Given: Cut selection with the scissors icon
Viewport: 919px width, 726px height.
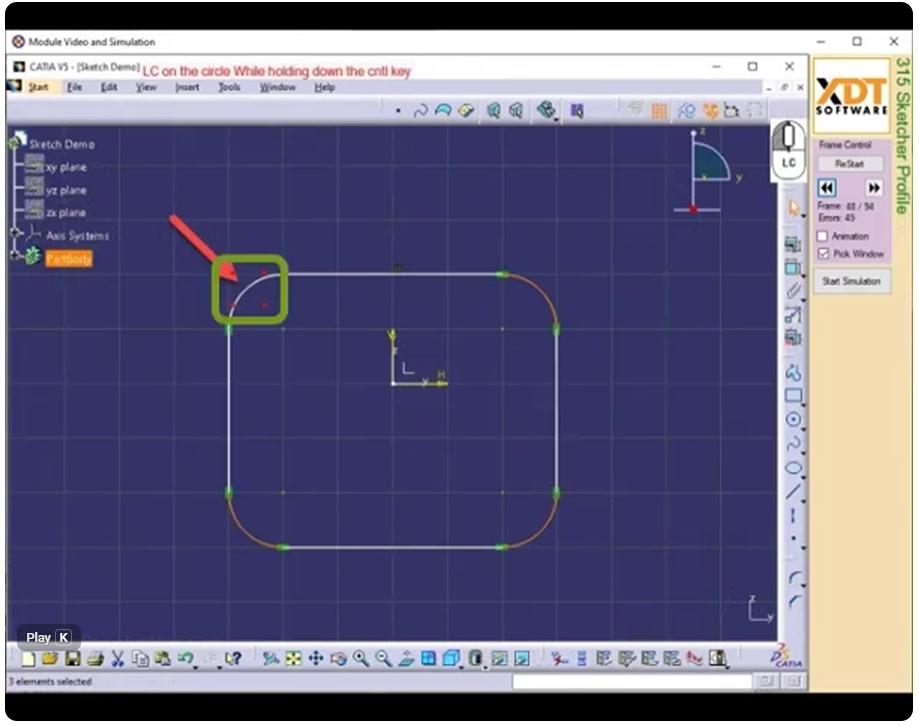Looking at the screenshot, I should (117, 659).
